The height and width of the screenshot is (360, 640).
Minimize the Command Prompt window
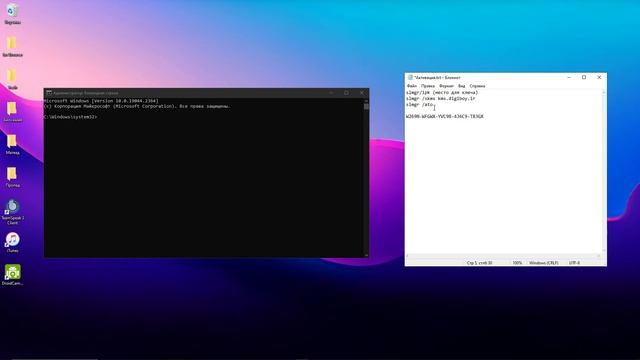click(331, 93)
